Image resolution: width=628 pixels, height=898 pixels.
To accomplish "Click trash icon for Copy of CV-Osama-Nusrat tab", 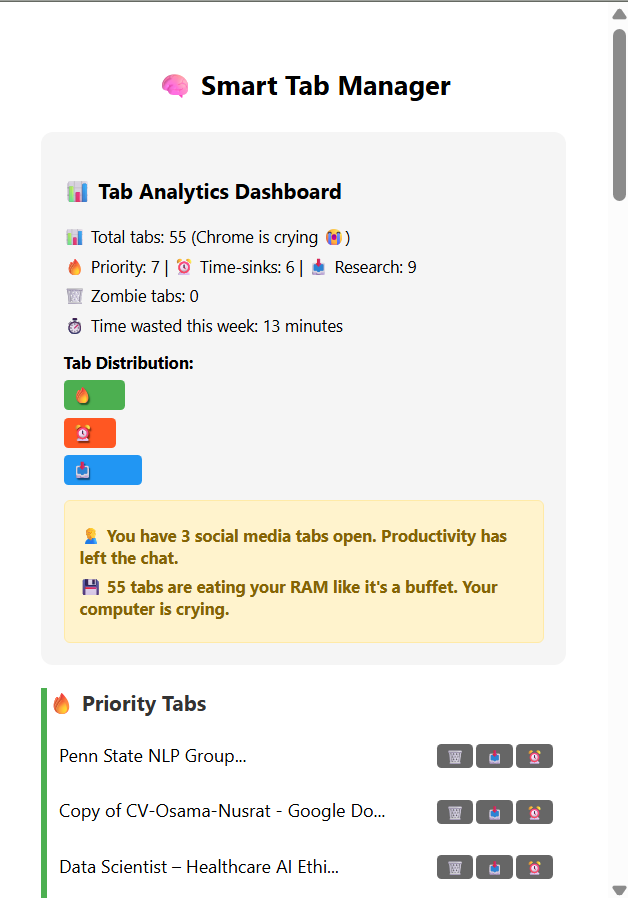I will click(x=455, y=812).
